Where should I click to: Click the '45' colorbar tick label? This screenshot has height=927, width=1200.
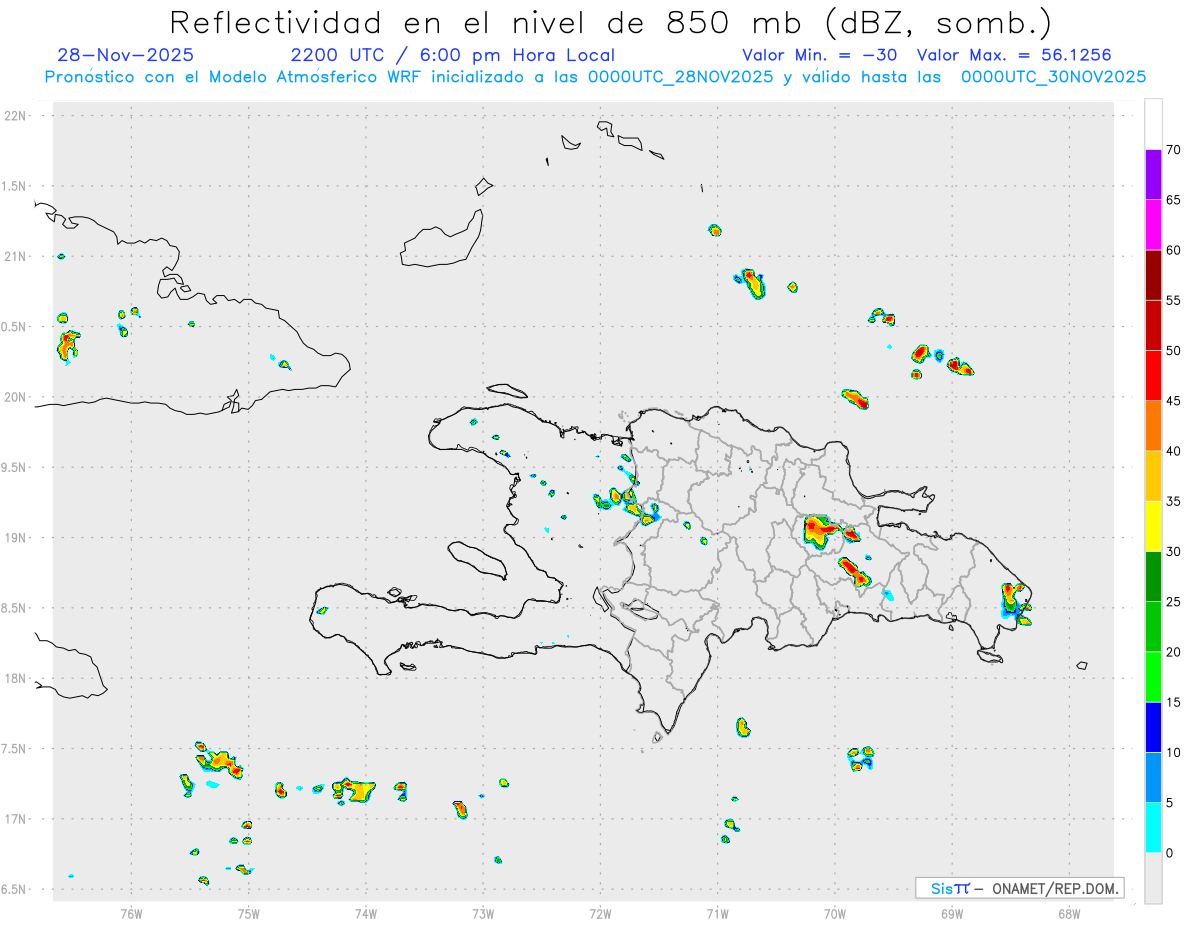1174,401
